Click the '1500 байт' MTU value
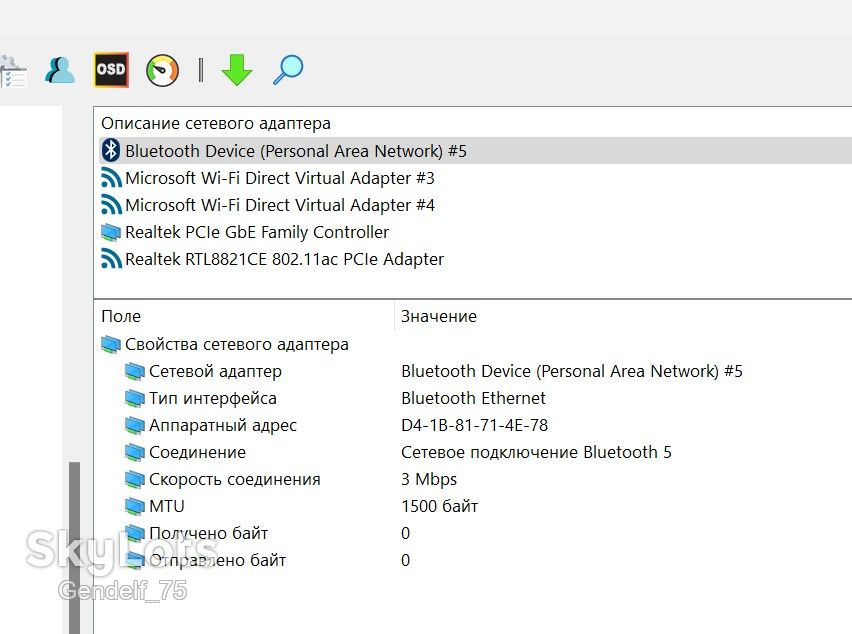The image size is (852, 634). pos(440,506)
